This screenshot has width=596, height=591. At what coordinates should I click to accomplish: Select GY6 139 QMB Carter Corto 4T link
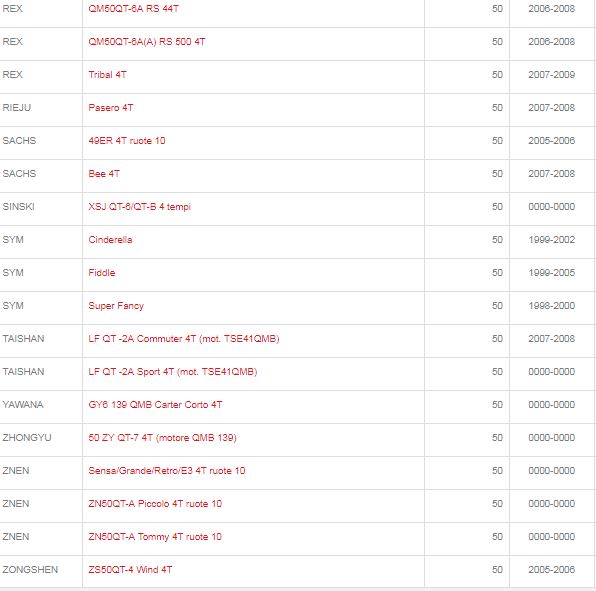tap(155, 405)
